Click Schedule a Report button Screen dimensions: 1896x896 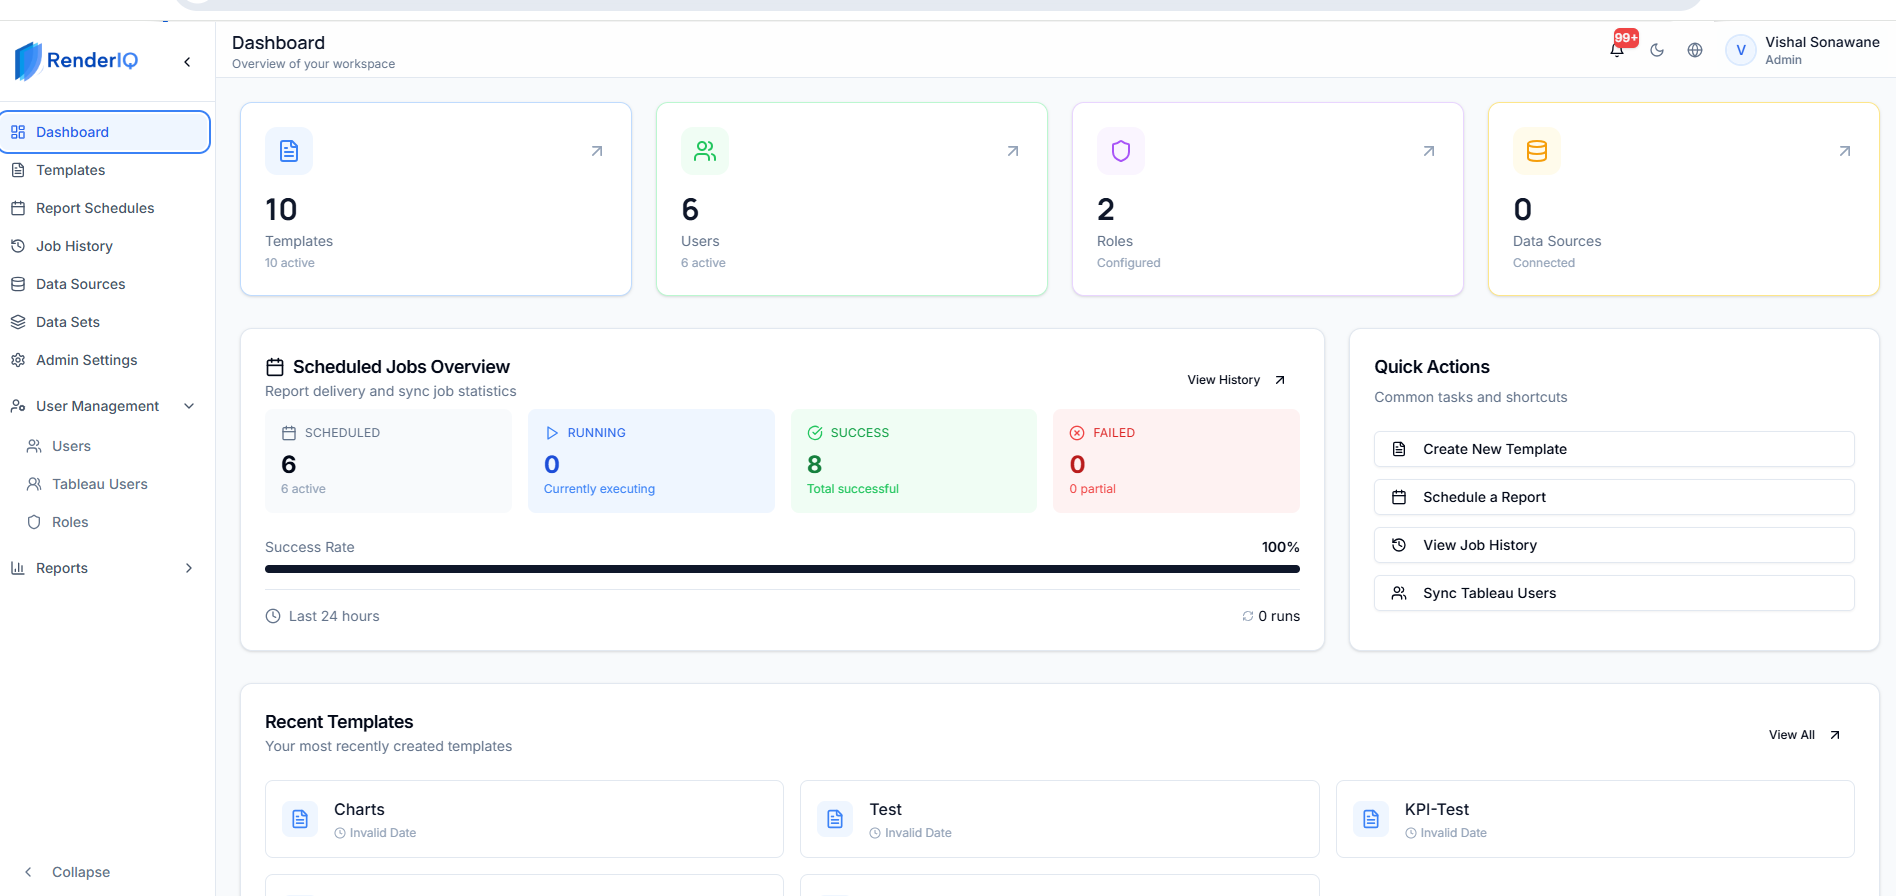(x=1614, y=497)
